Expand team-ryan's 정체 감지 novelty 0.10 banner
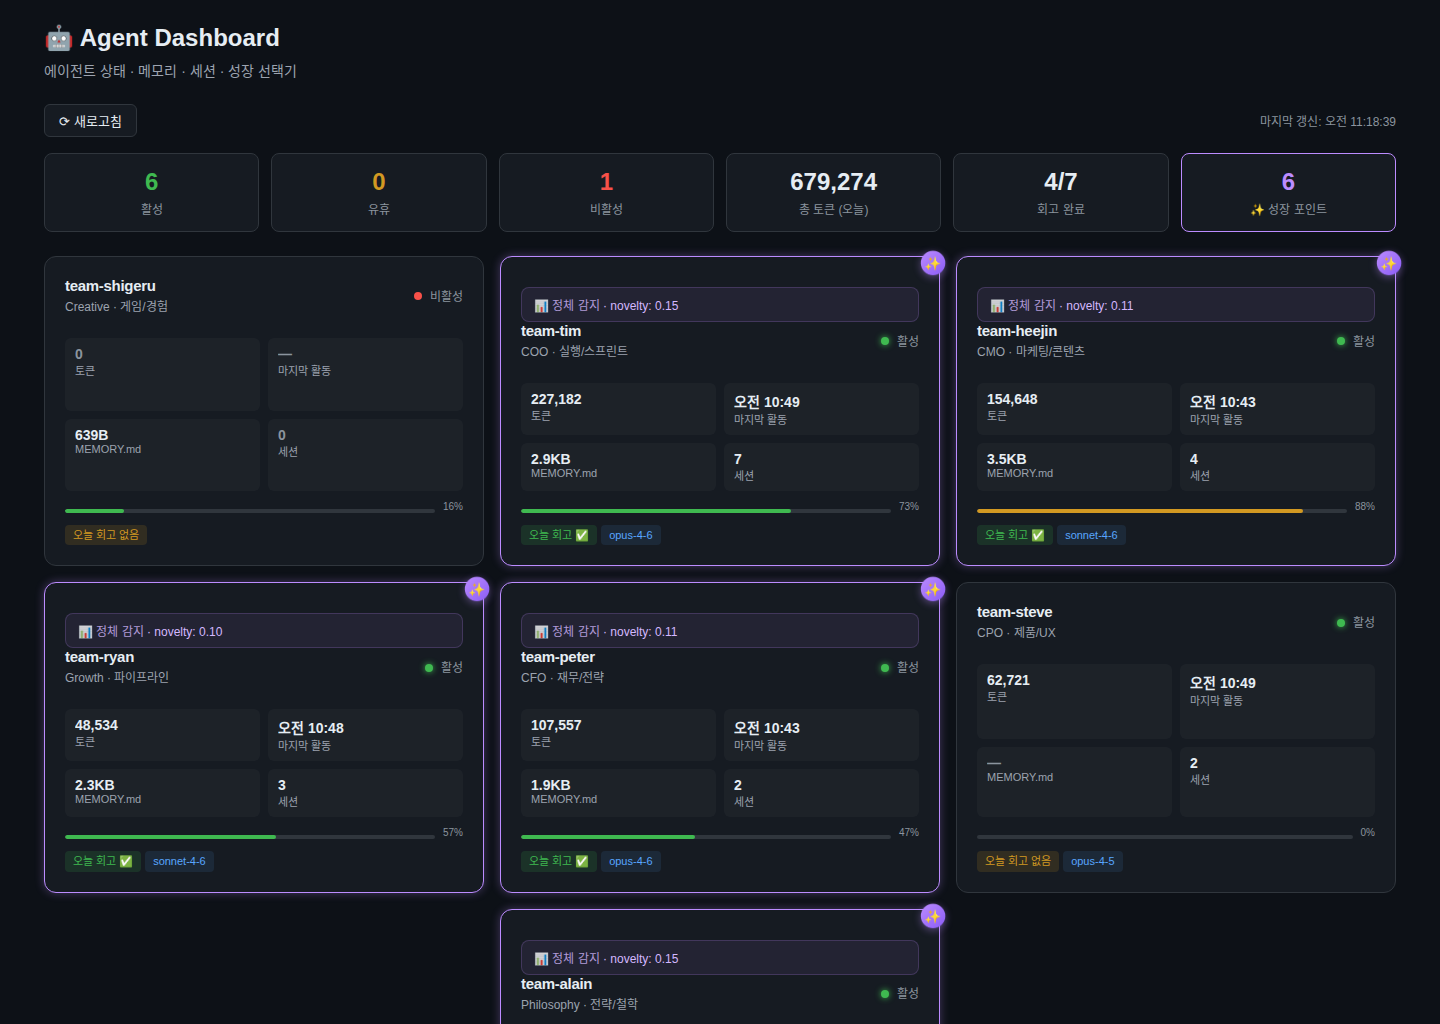 click(263, 631)
